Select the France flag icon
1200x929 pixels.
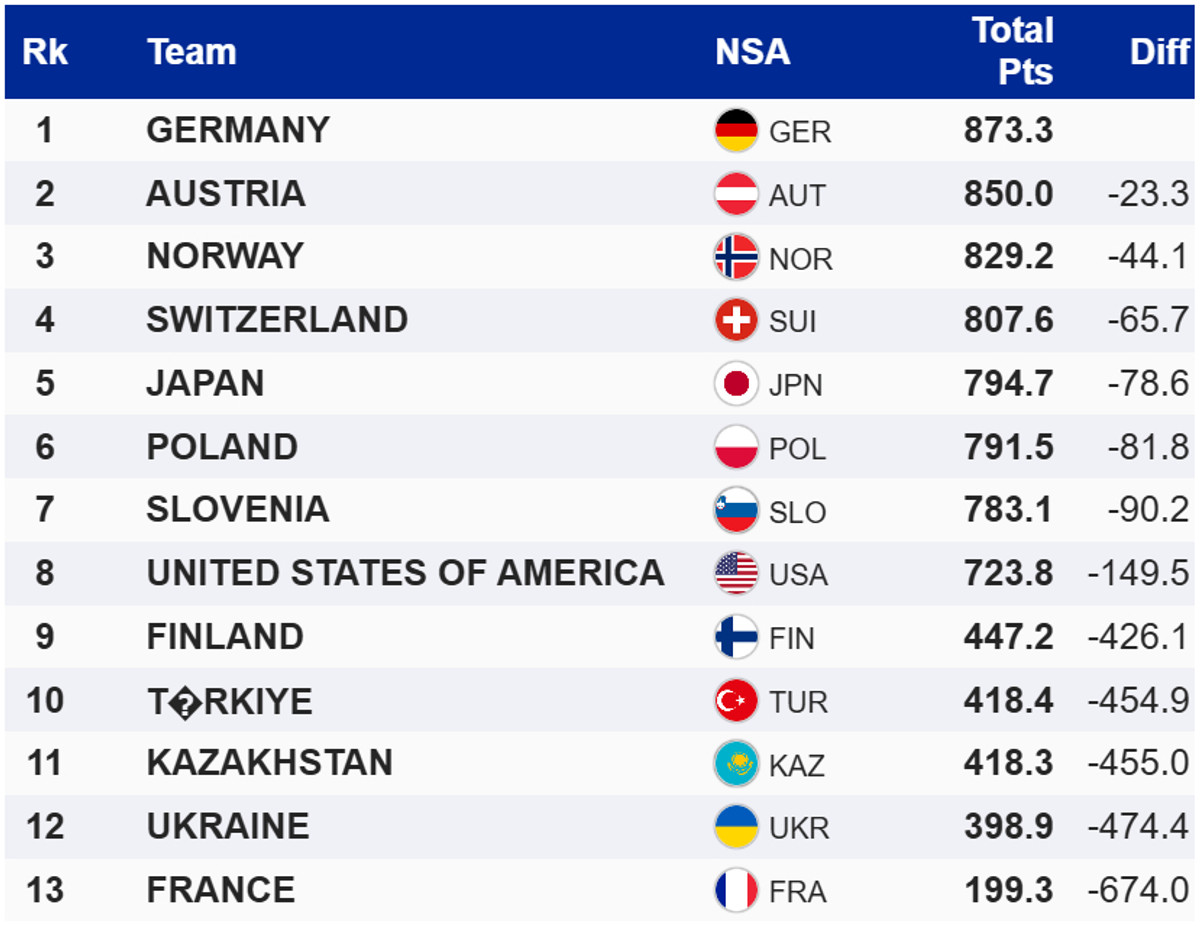point(736,890)
